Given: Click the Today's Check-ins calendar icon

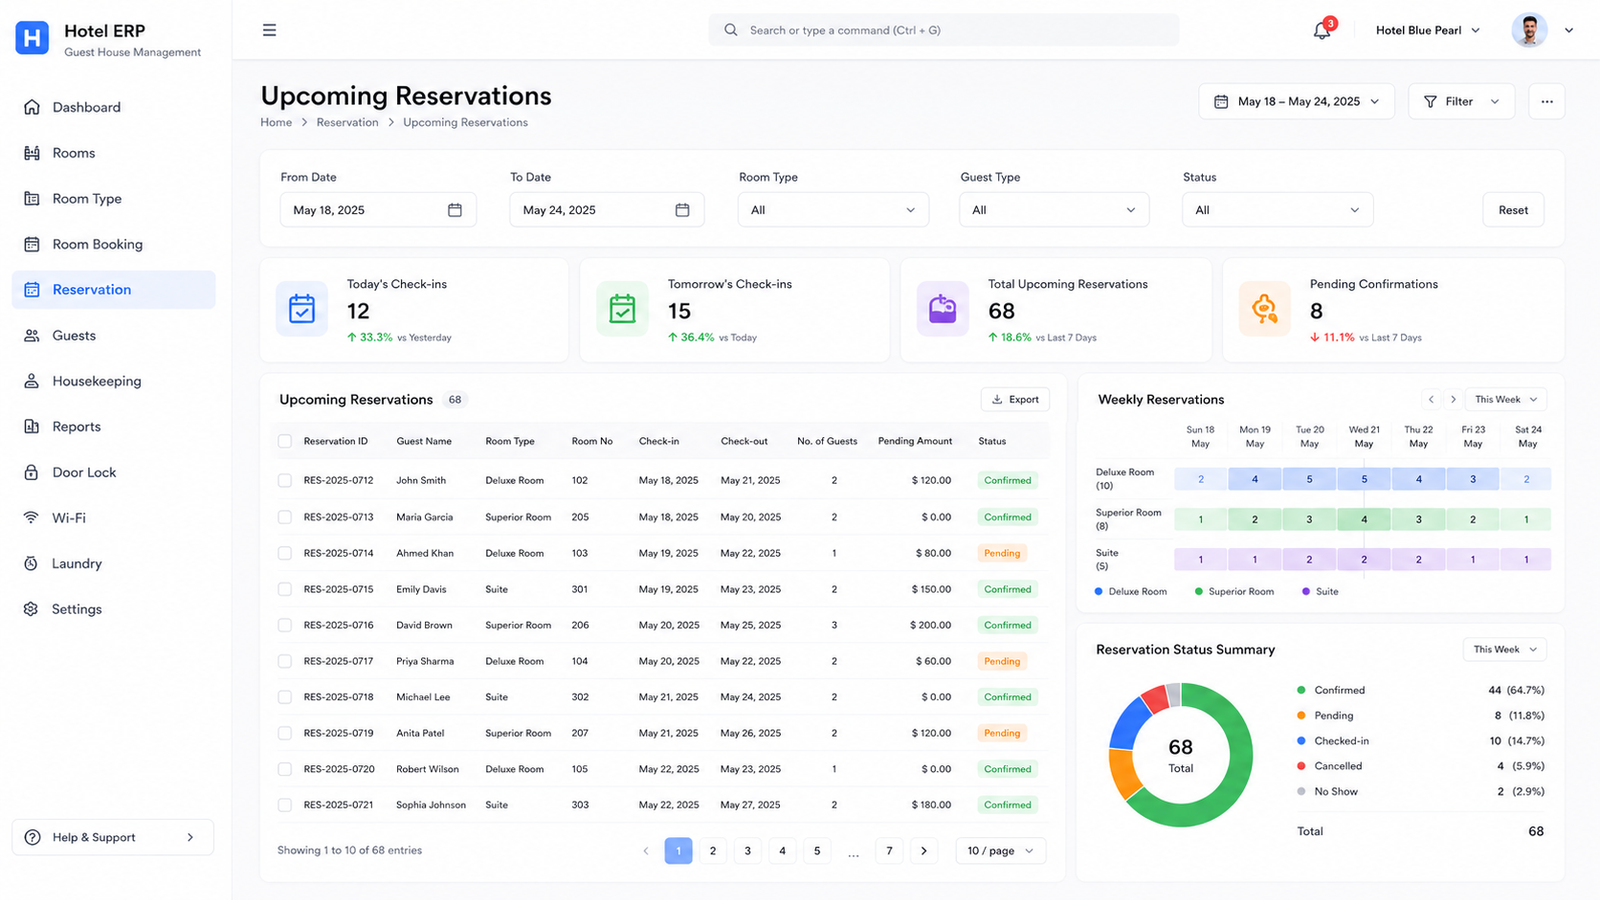Looking at the screenshot, I should point(302,309).
